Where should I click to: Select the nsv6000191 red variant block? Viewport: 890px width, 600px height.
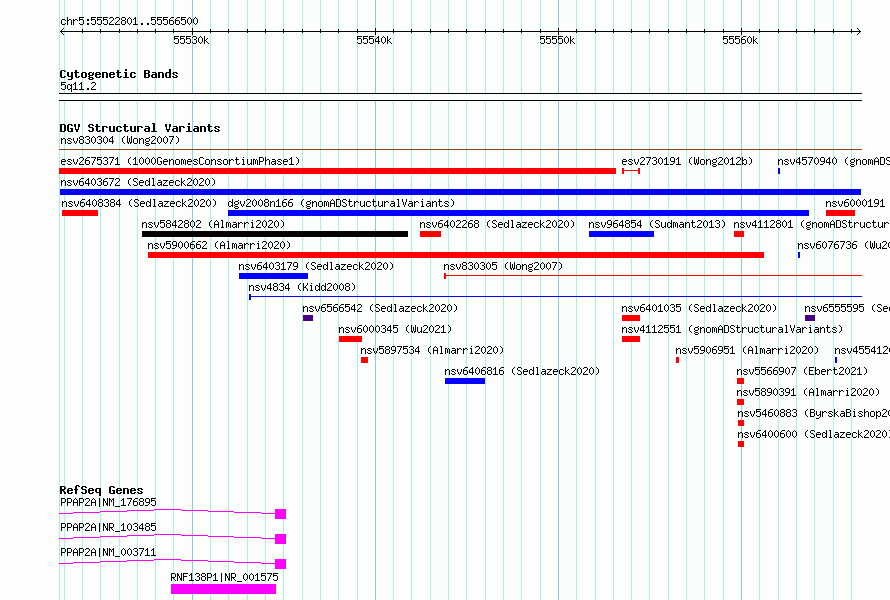click(841, 213)
